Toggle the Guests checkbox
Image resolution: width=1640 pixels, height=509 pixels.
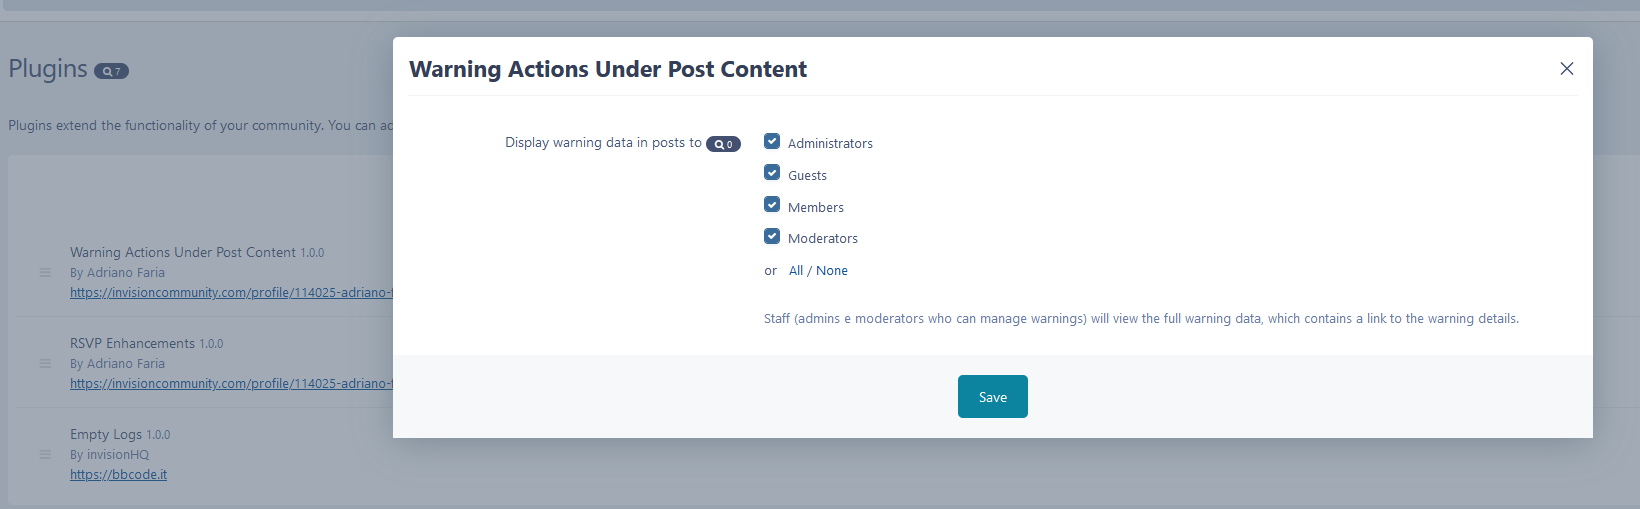[772, 173]
